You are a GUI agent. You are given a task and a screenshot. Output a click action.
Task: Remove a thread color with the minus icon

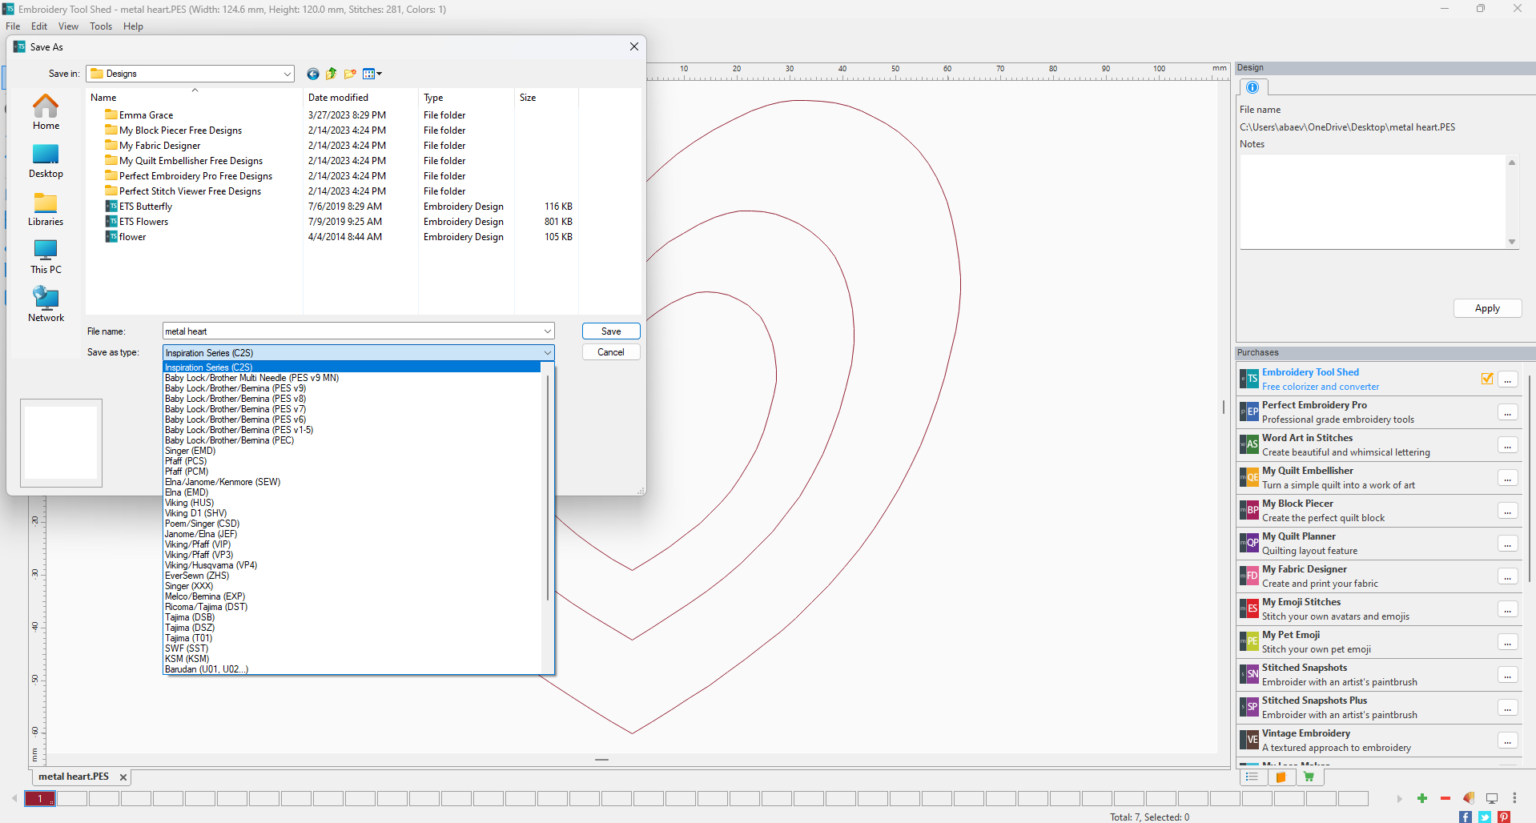(x=1444, y=798)
